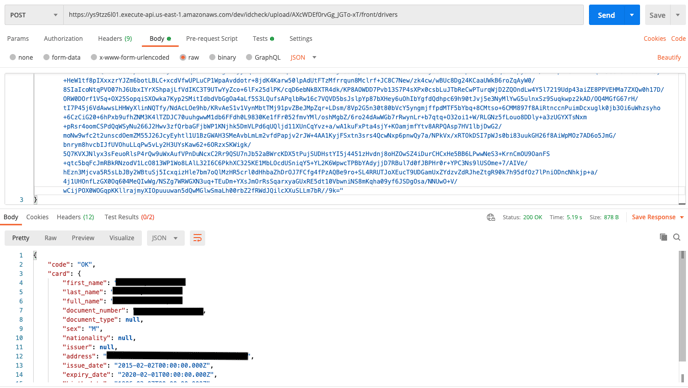Collapse the "card" object at line 3
The height and width of the screenshot is (388, 688).
coord(79,273)
